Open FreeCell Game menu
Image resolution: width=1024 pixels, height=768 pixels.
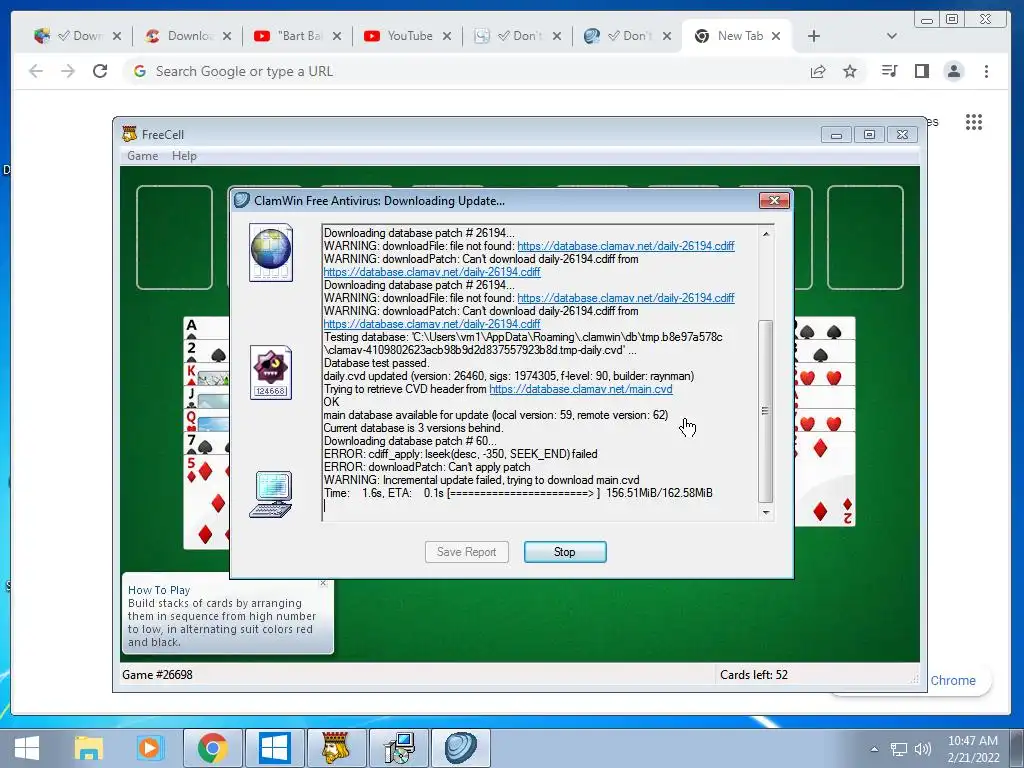(142, 156)
